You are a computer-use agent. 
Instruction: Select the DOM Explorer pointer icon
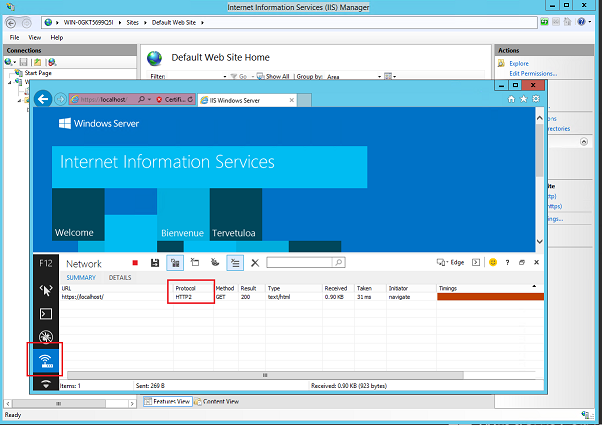[x=45, y=290]
